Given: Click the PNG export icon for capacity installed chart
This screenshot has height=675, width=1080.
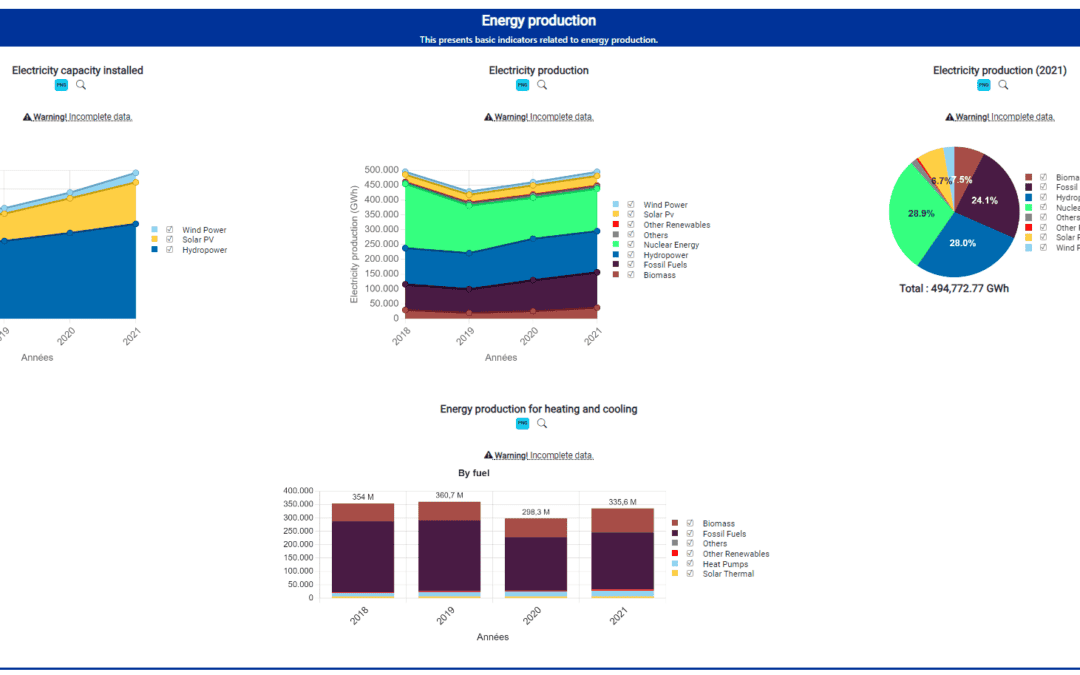Looking at the screenshot, I should 60,85.
